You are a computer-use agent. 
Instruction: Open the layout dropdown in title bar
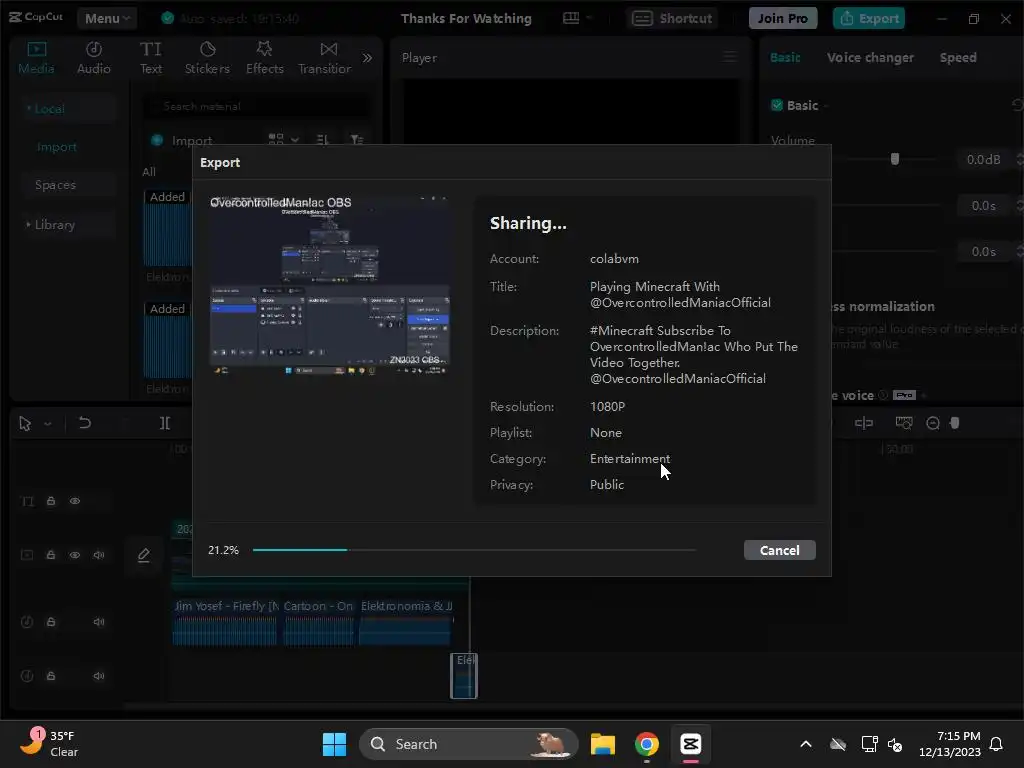(x=577, y=18)
